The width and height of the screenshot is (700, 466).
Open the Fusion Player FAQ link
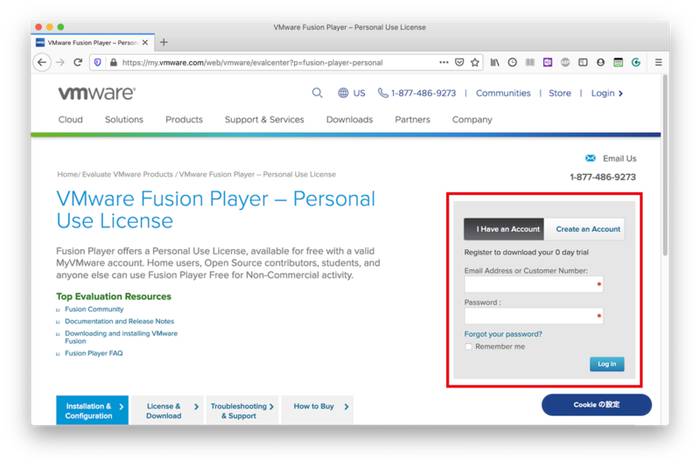(x=94, y=353)
